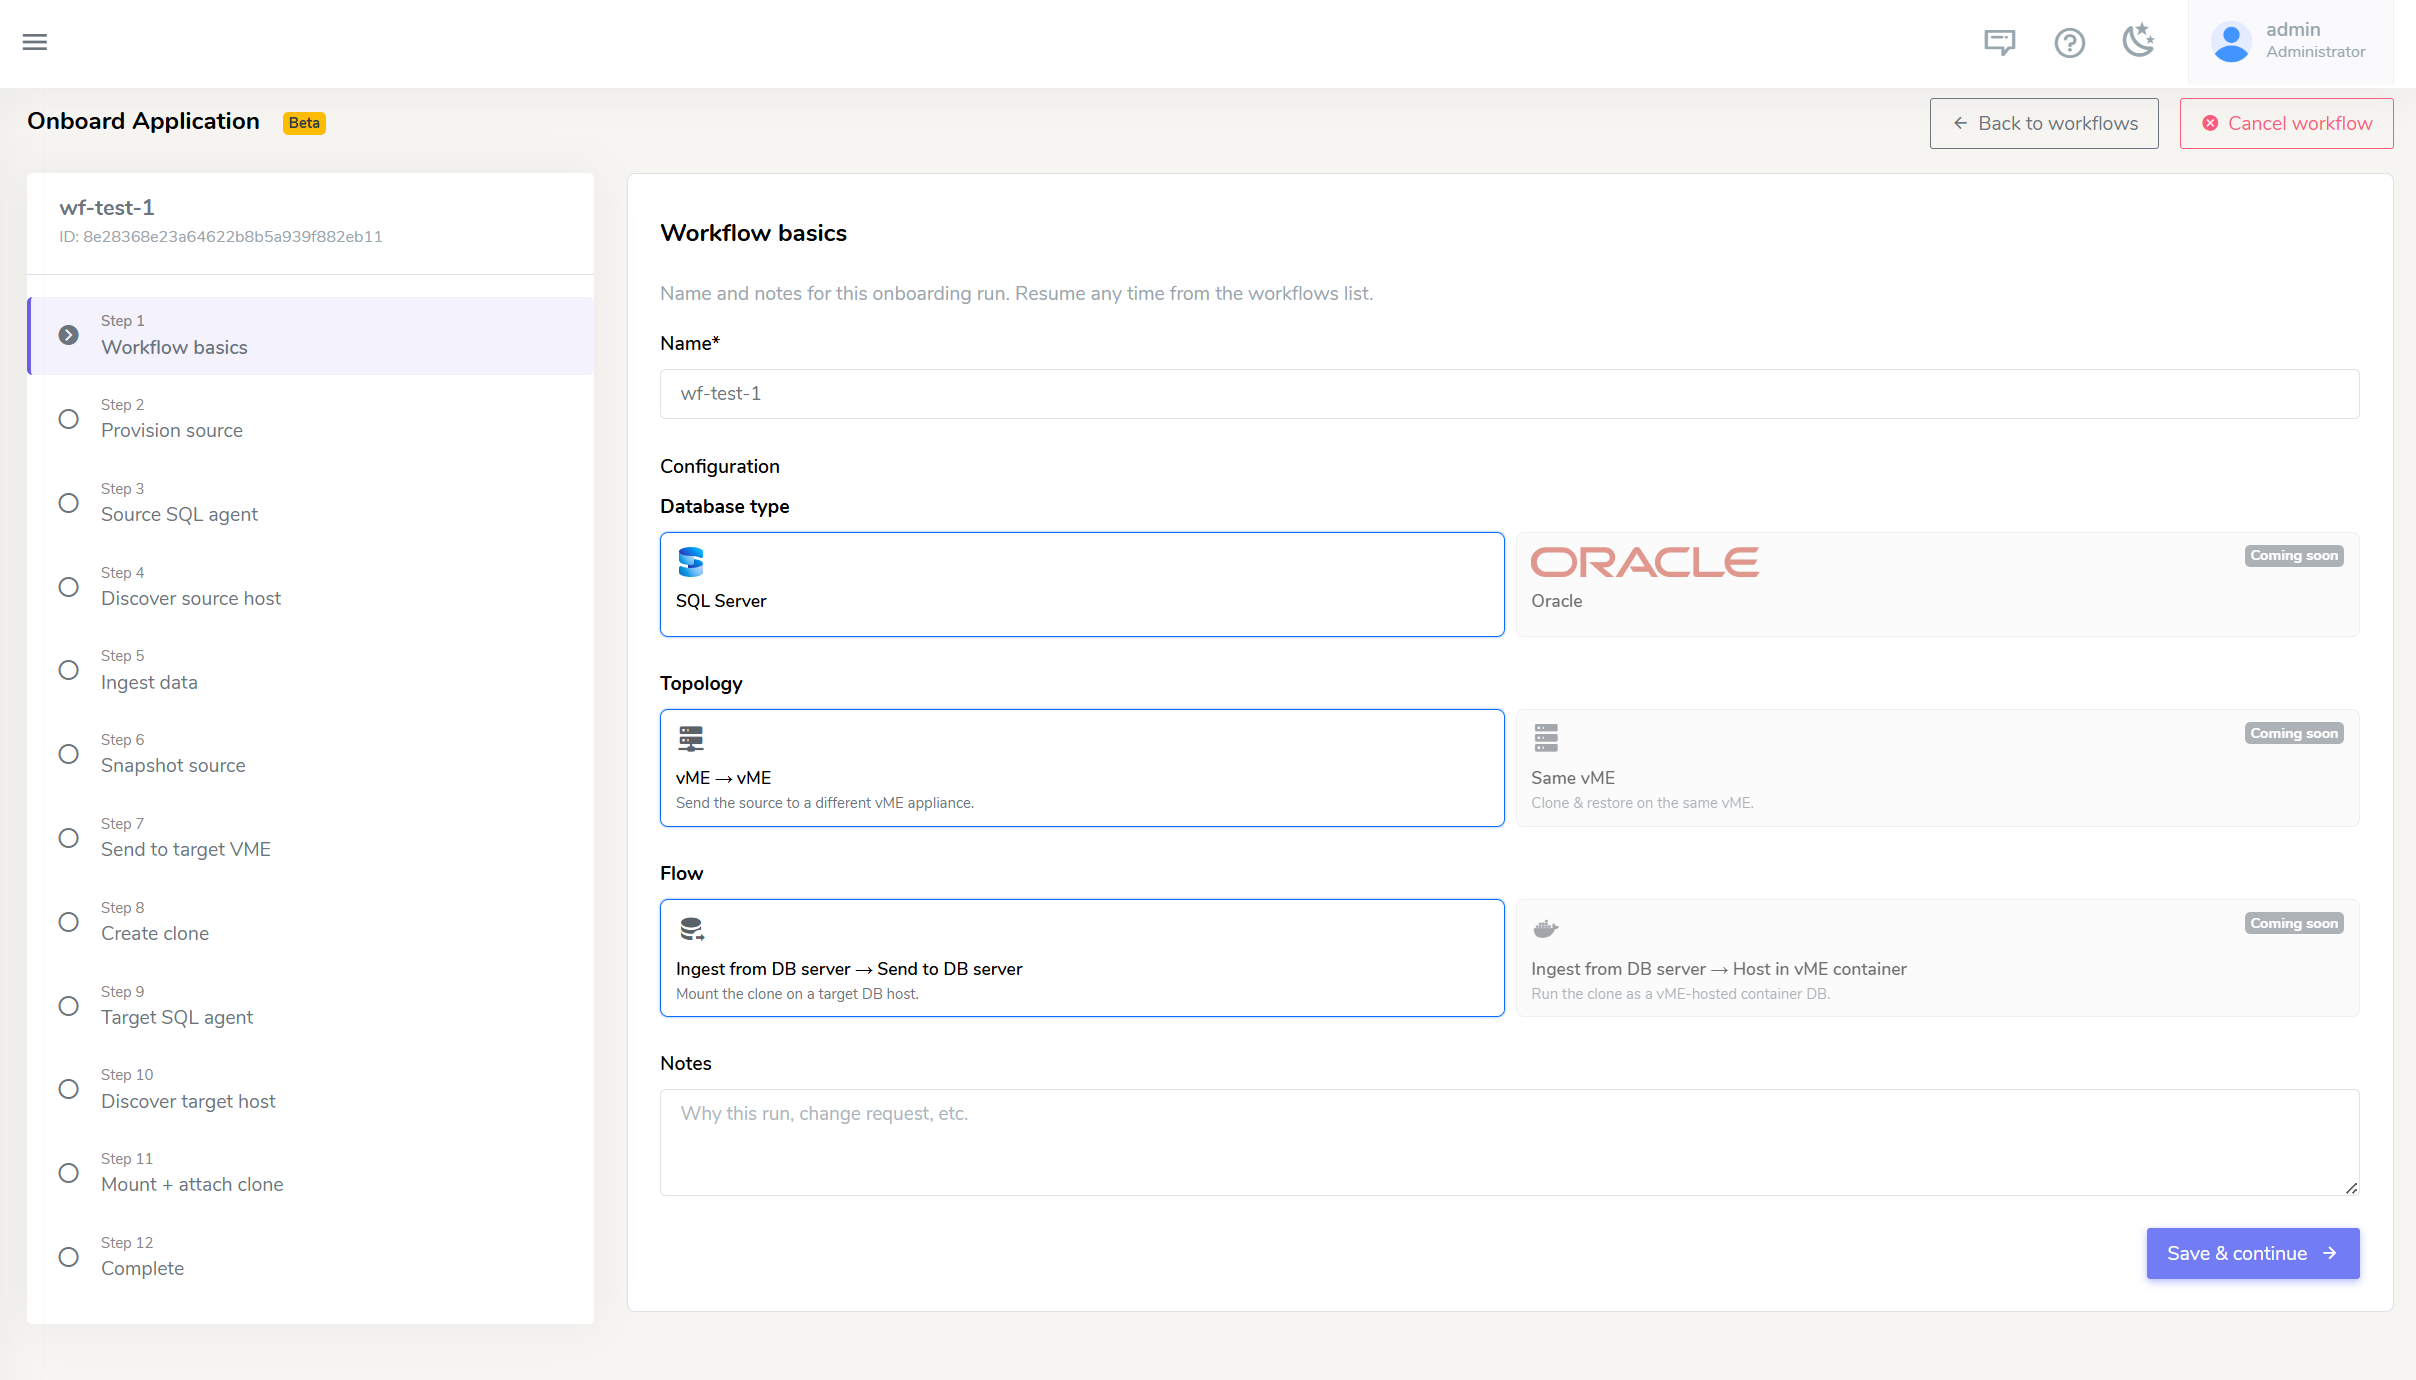Click the admin user avatar
Image resolution: width=2416 pixels, height=1380 pixels.
click(x=2231, y=42)
